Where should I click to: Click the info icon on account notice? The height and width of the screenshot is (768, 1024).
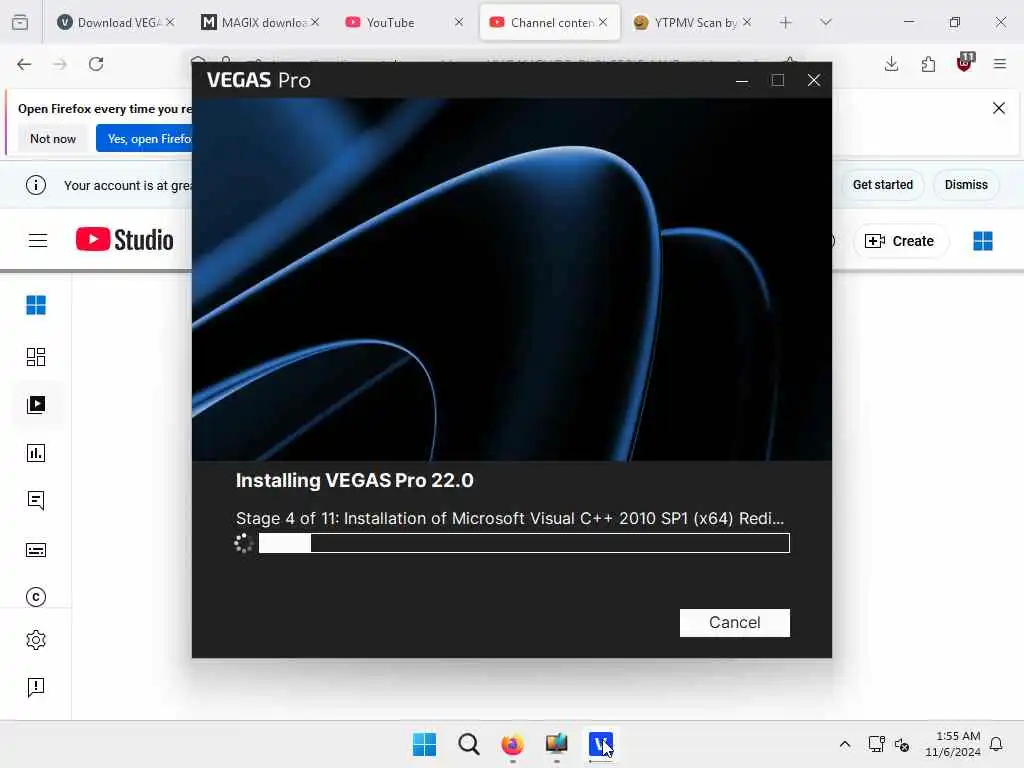click(x=36, y=185)
